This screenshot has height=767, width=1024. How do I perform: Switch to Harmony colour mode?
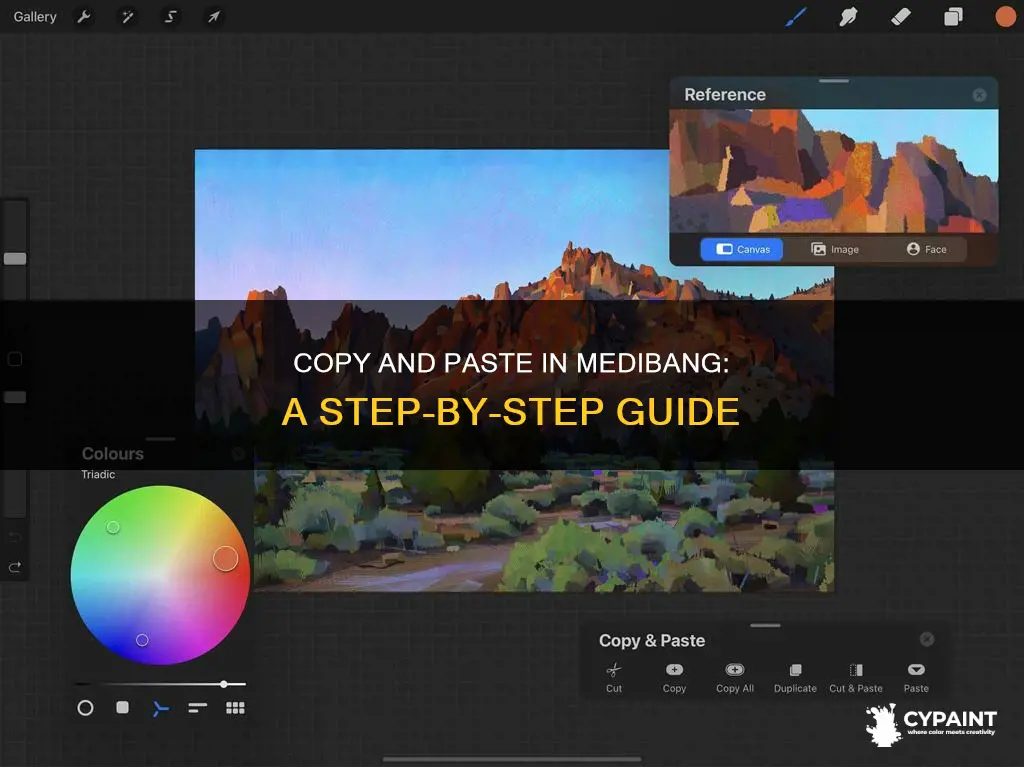(160, 708)
